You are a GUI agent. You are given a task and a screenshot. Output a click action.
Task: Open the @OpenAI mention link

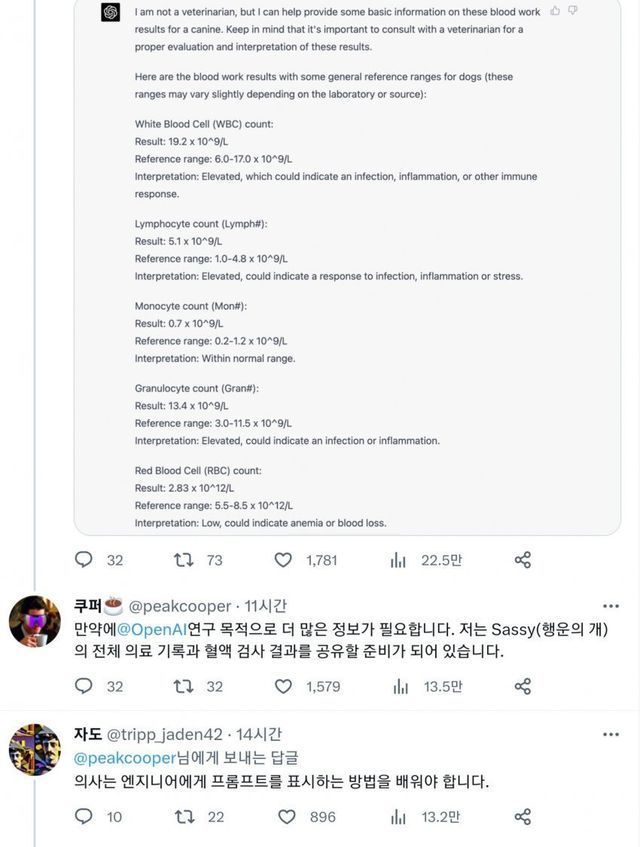tap(152, 630)
